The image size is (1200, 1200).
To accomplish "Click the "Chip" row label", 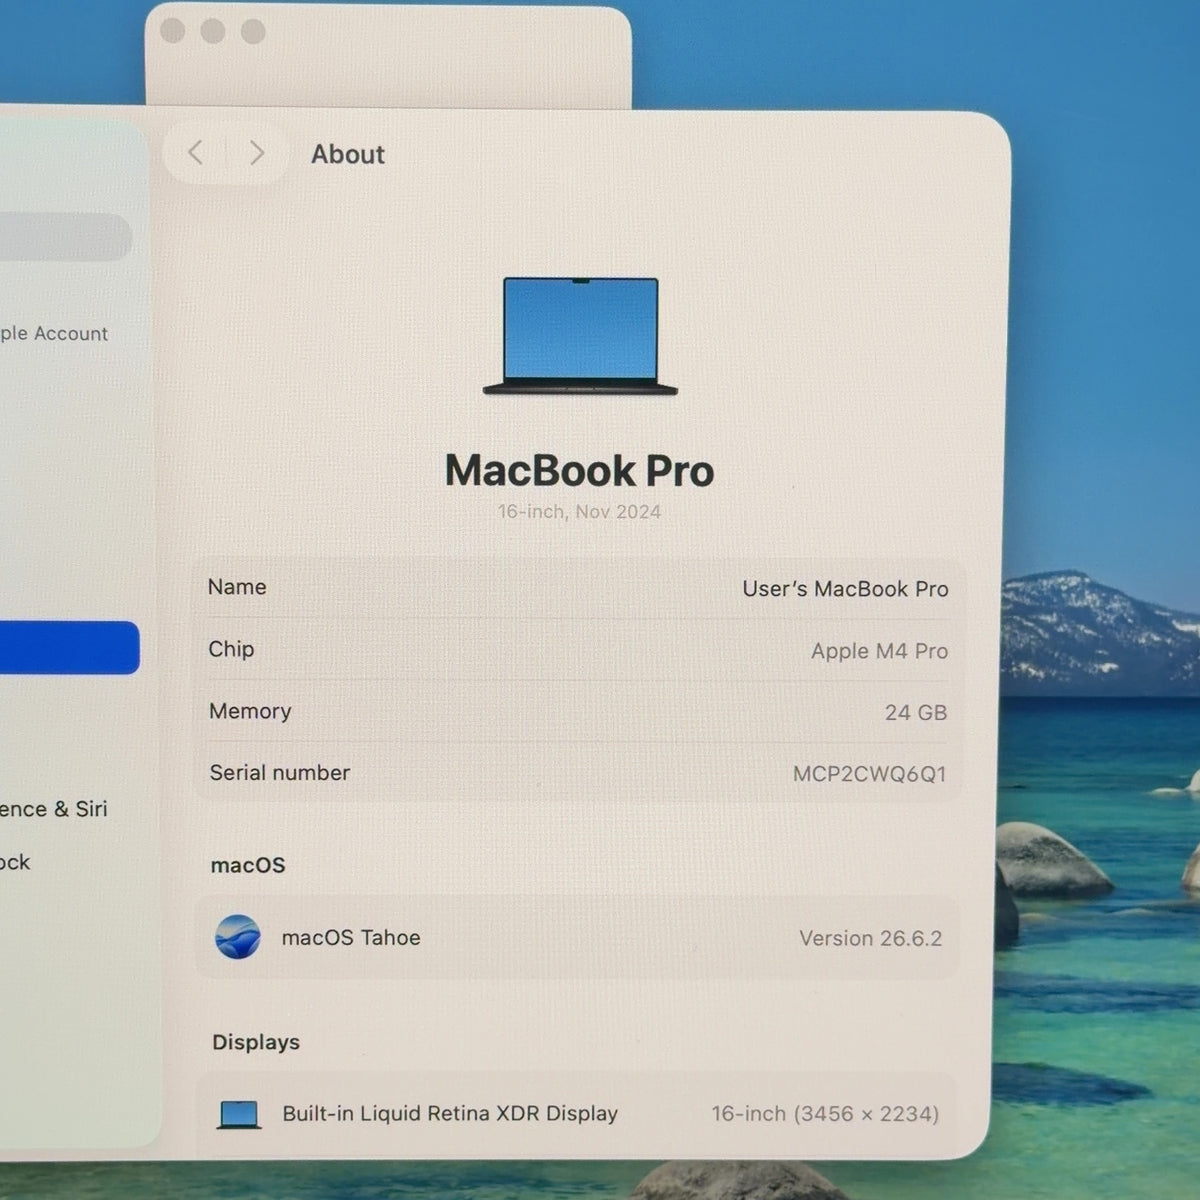I will [x=231, y=649].
